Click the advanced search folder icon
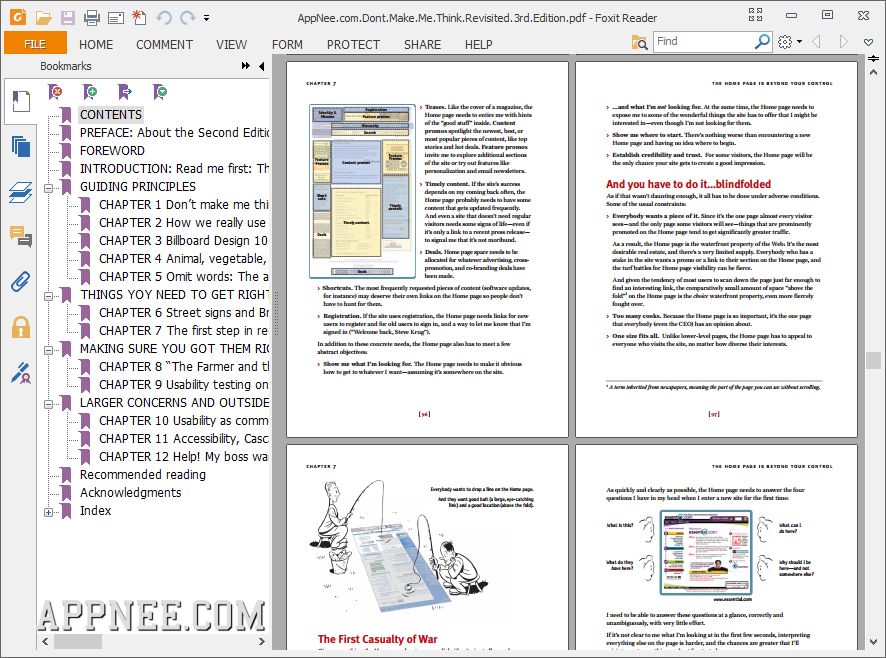 (639, 42)
